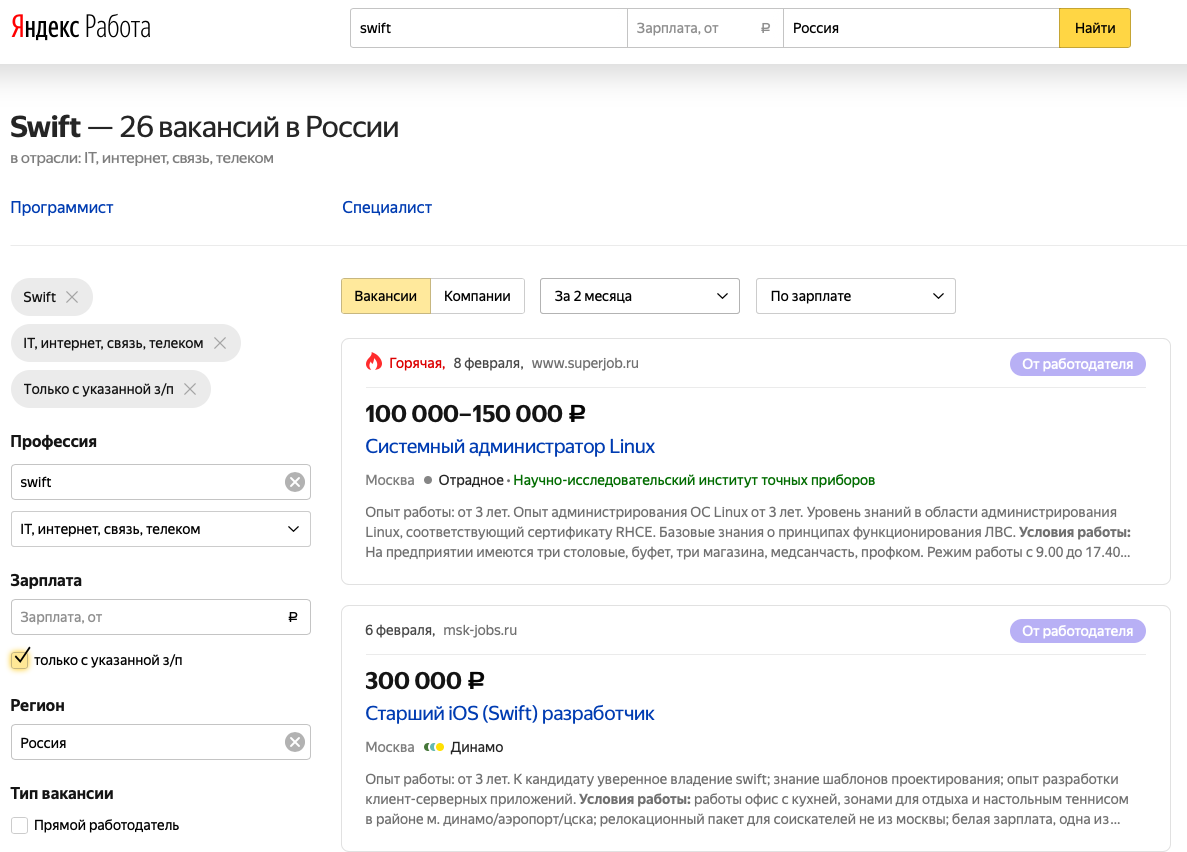Click the msk-jobs.ru source text
The height and width of the screenshot is (852, 1187).
[x=480, y=630]
